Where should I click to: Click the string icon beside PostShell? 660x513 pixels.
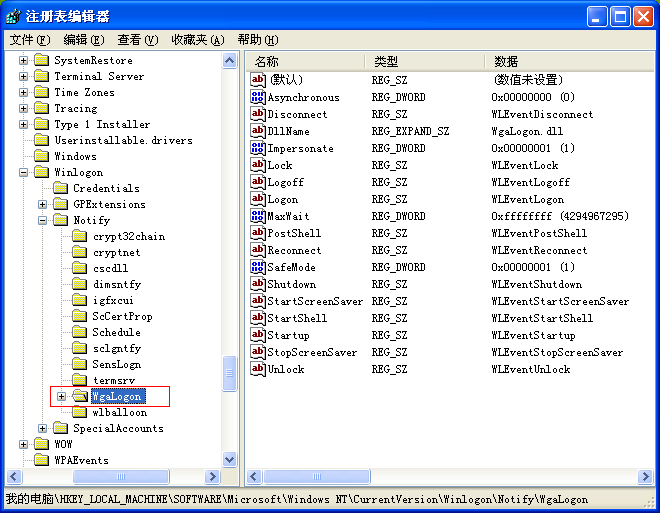[258, 233]
